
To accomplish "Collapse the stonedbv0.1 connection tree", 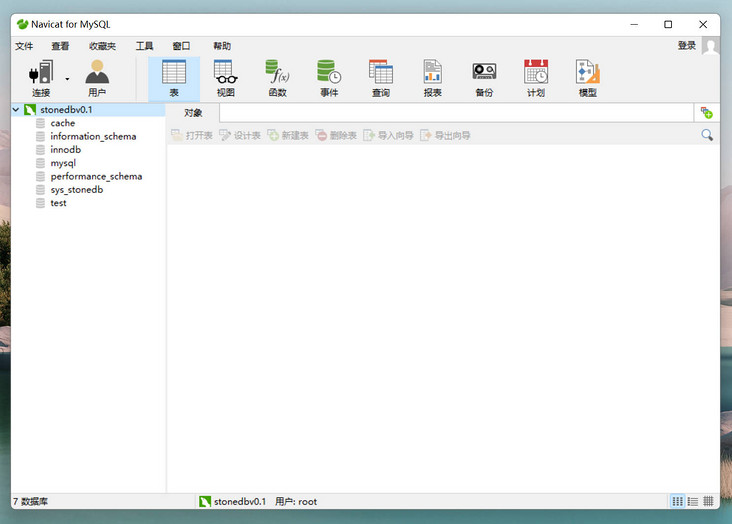I will point(16,110).
